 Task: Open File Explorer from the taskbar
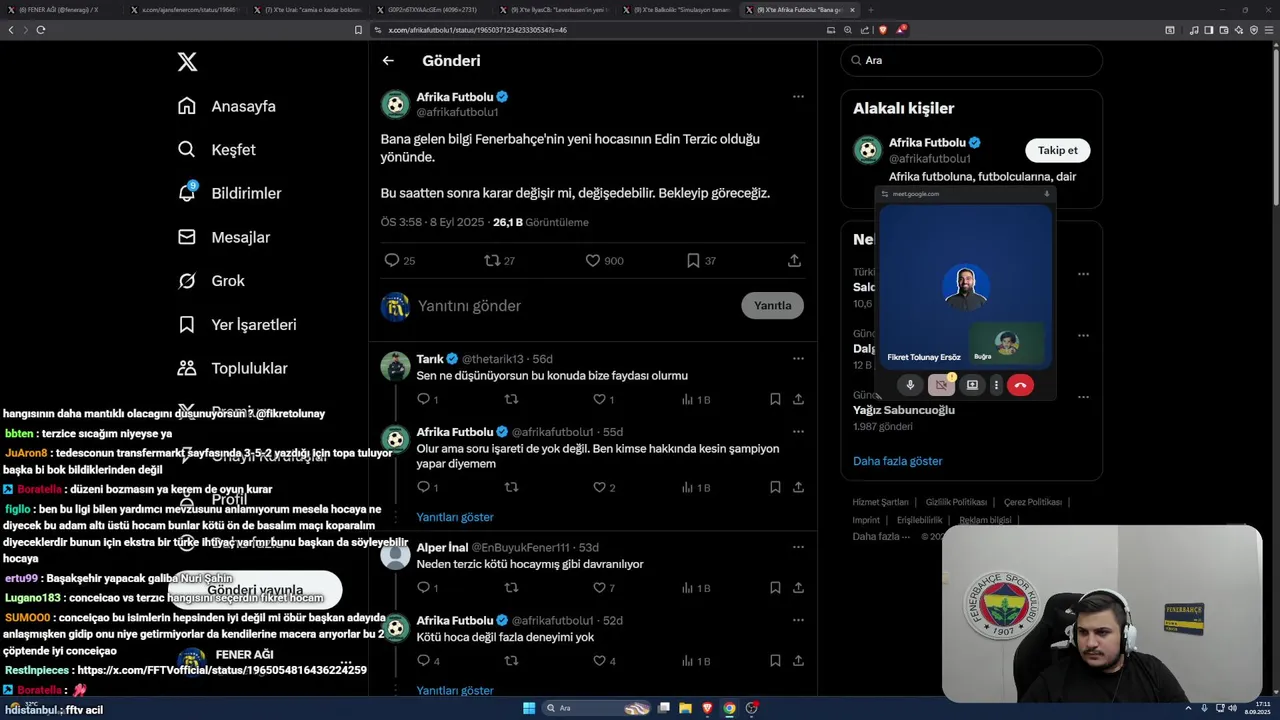click(x=685, y=708)
